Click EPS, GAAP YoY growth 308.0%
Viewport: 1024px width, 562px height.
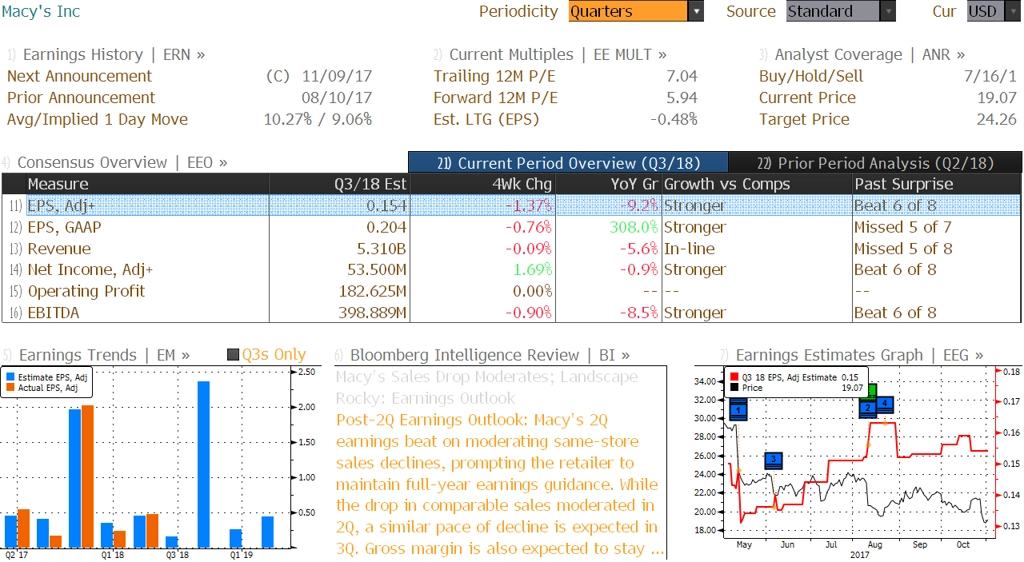point(633,227)
